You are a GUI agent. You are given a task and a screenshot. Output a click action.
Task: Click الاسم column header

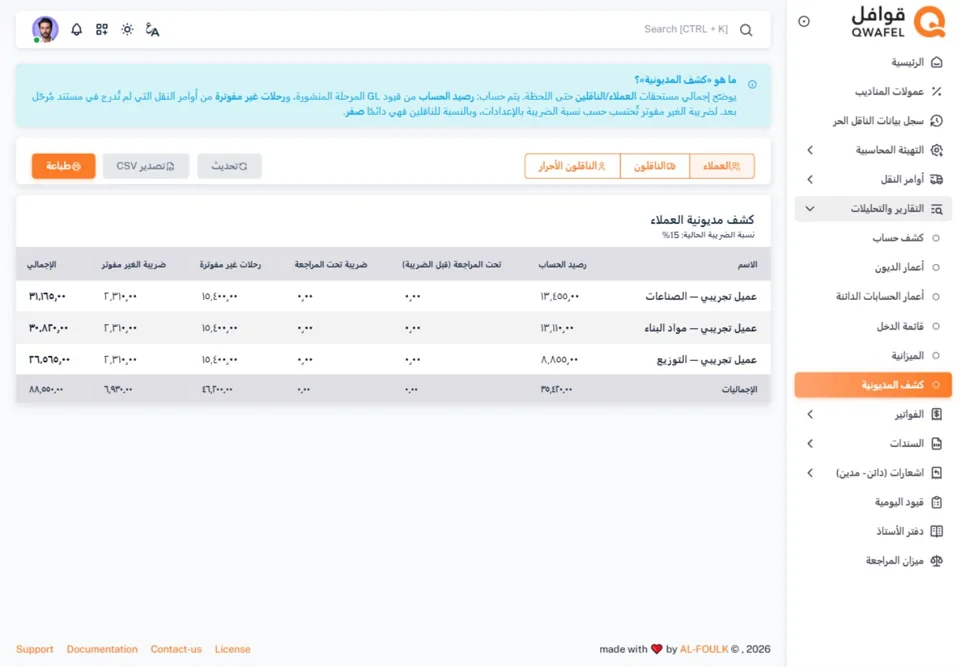coord(747,265)
